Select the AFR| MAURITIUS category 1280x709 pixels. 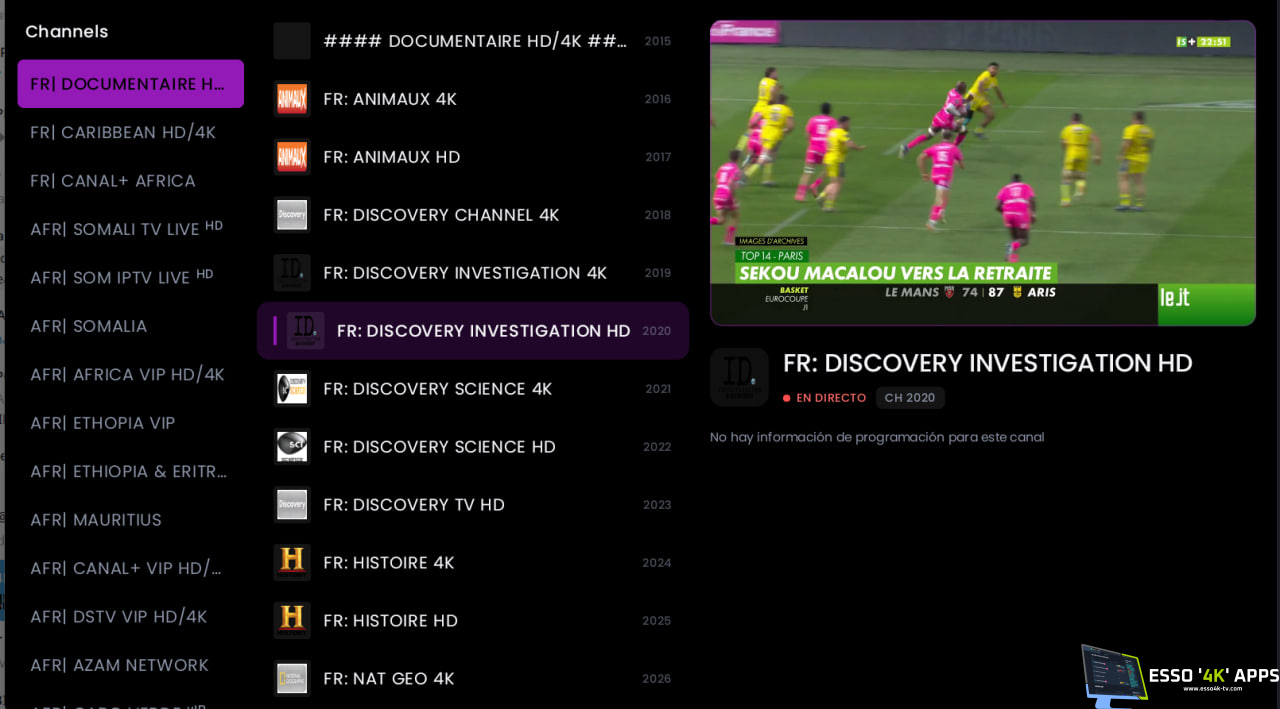[x=131, y=520]
